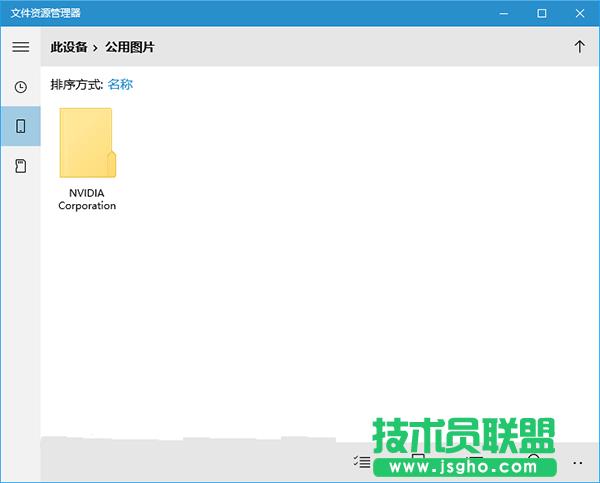Viewport: 600px width, 483px height.
Task: Click the 文件资源管理器 window title
Action: point(46,13)
